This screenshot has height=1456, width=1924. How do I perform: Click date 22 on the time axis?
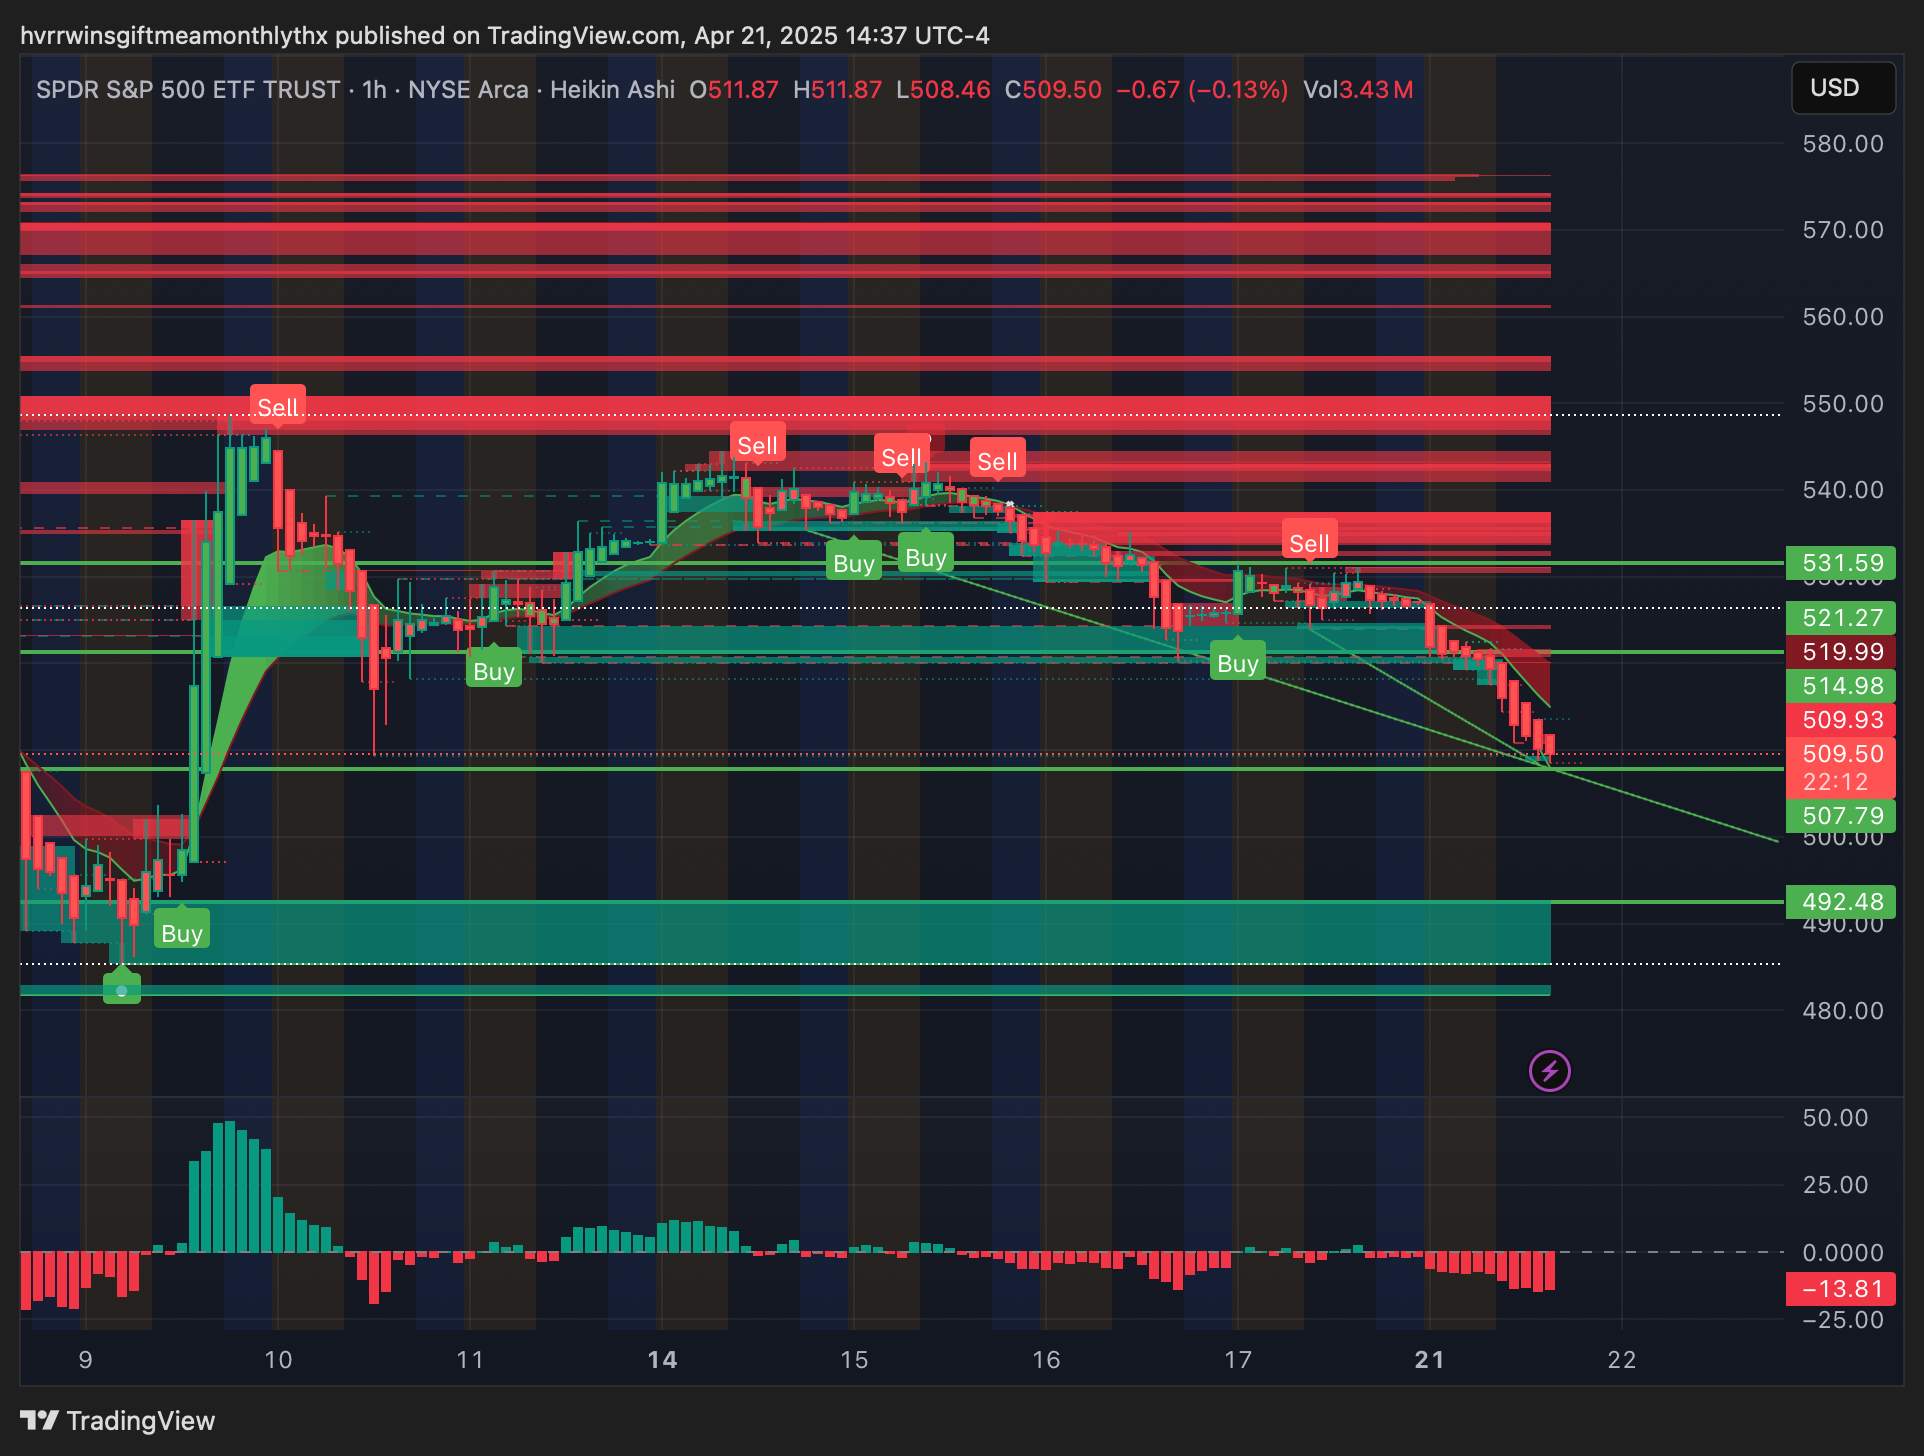pos(1622,1360)
